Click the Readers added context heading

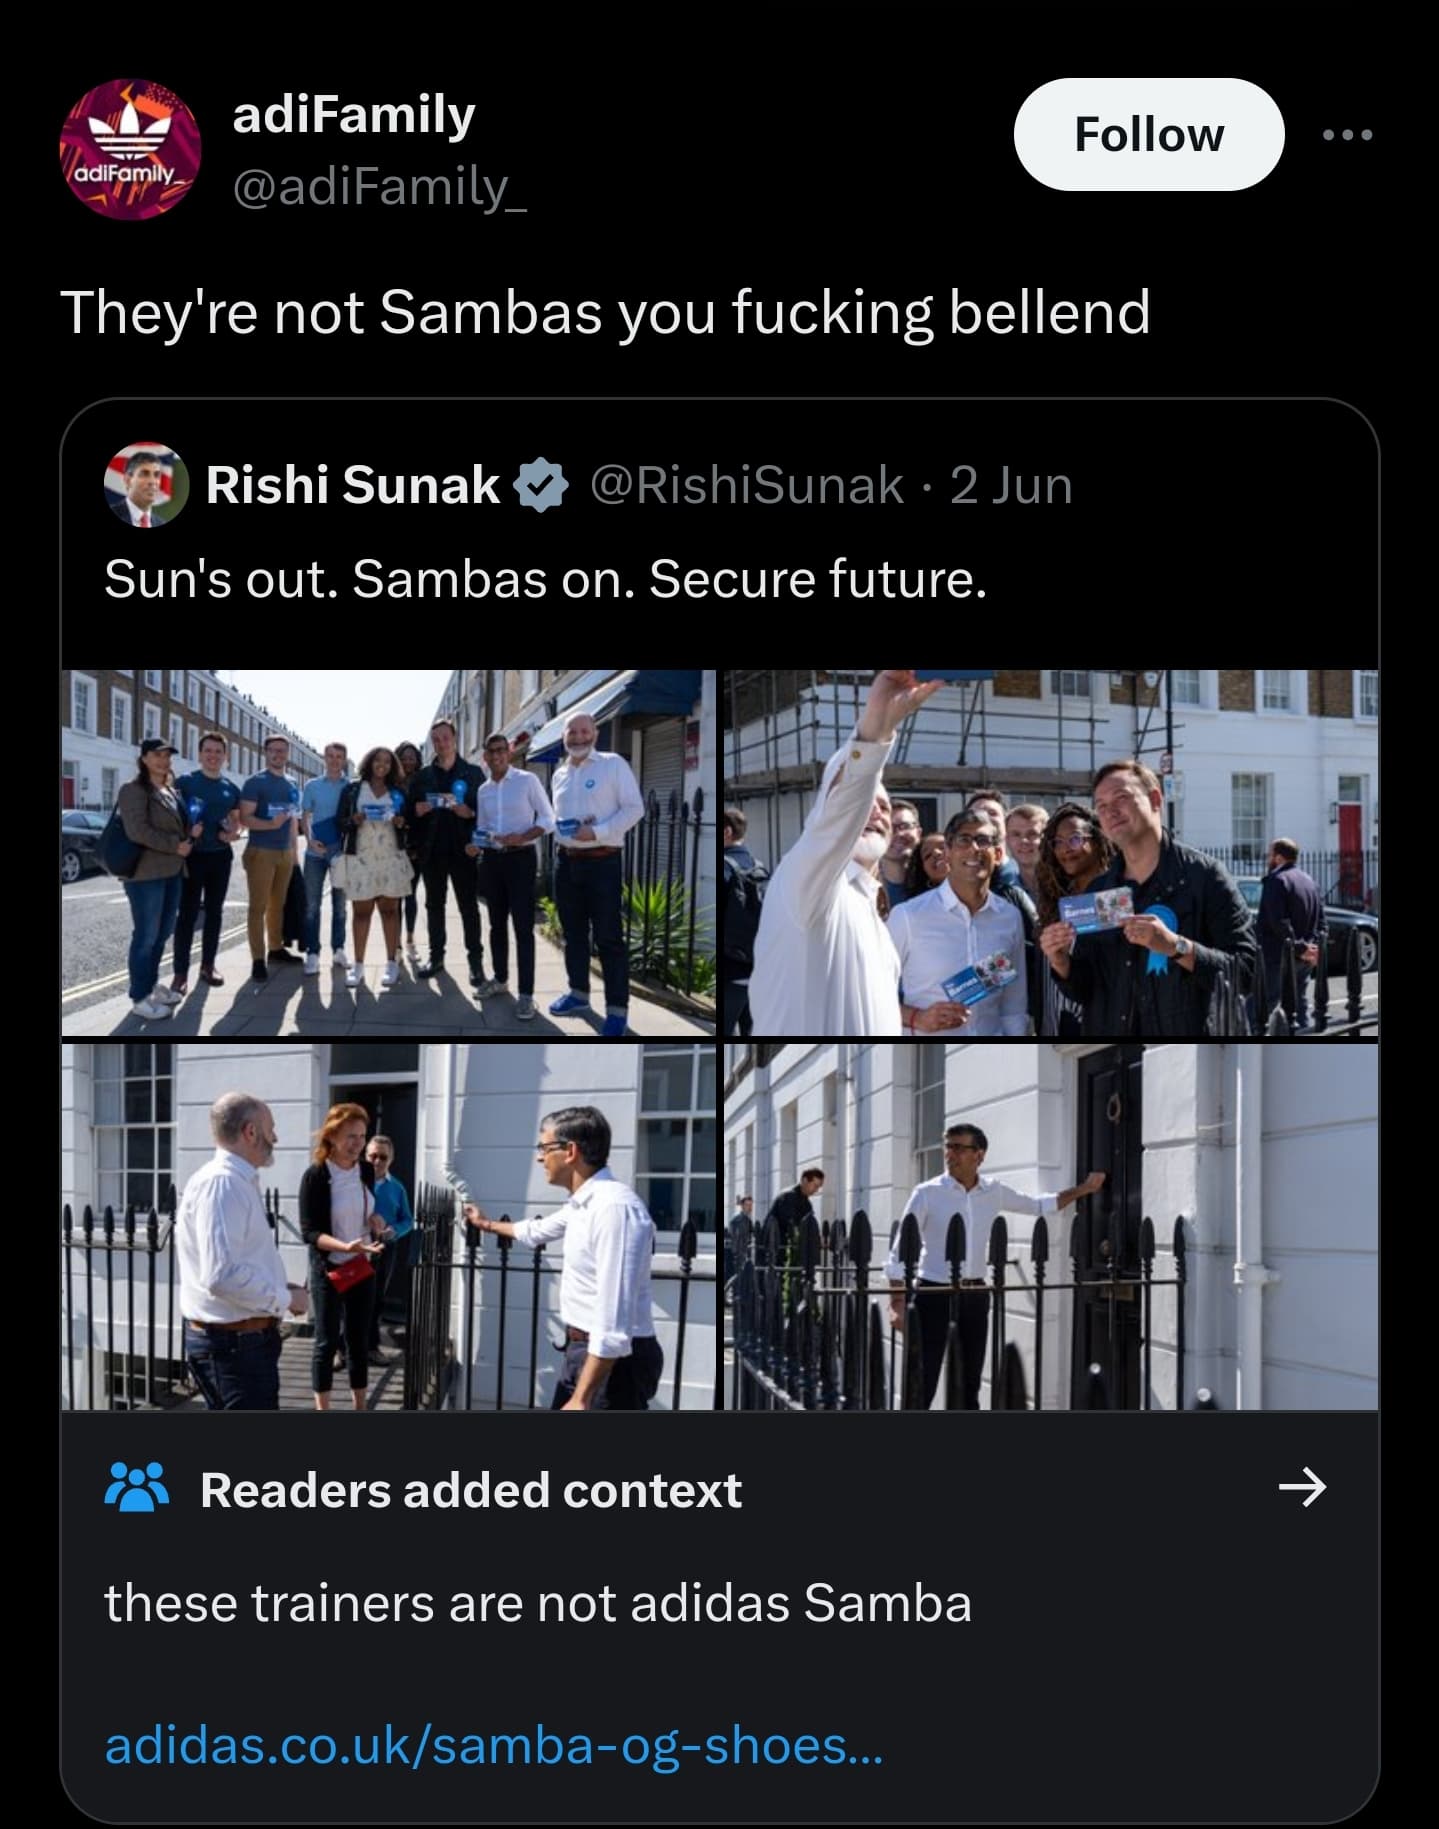pos(471,1490)
